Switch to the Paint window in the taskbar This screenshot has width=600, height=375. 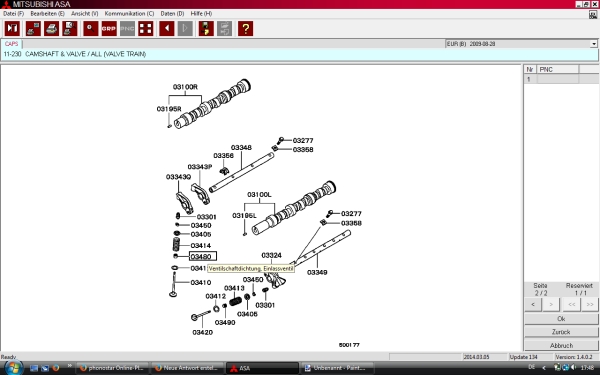(x=338, y=368)
